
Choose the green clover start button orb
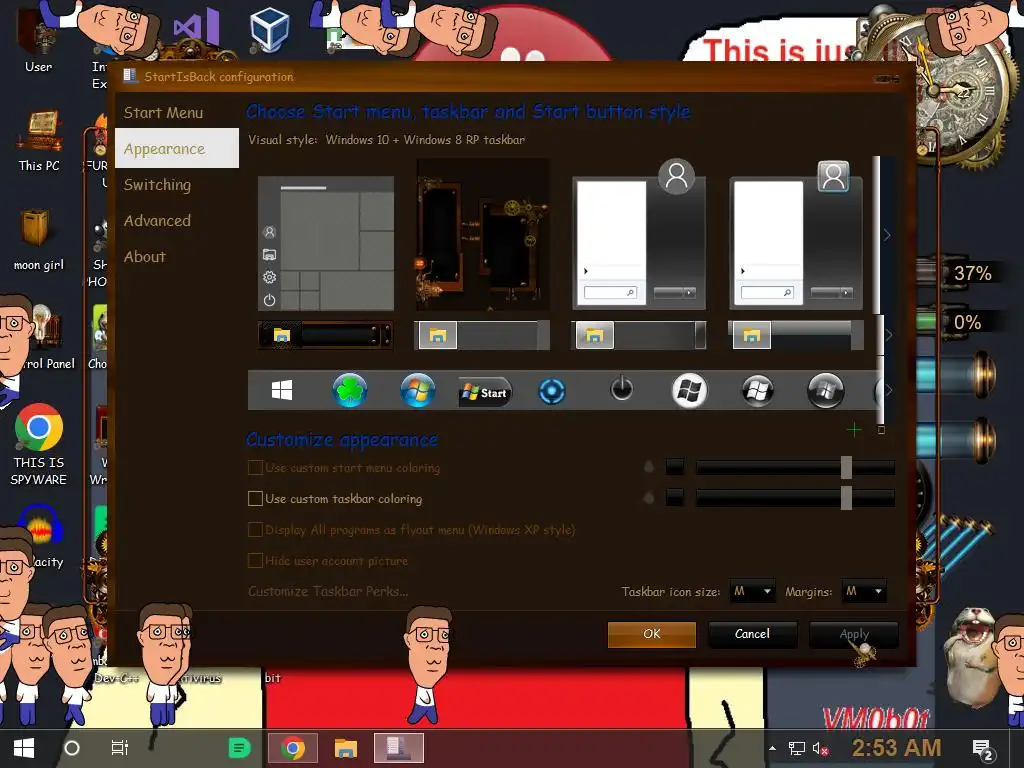point(350,391)
